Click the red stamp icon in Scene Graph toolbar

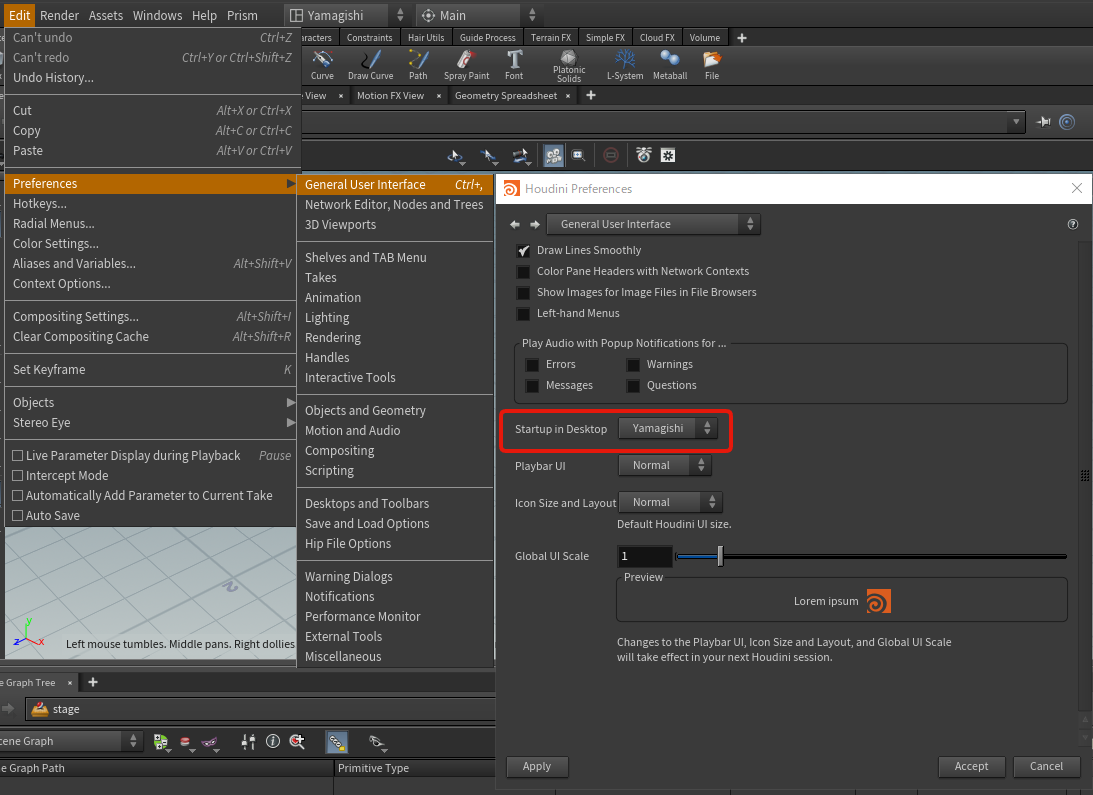[x=185, y=742]
